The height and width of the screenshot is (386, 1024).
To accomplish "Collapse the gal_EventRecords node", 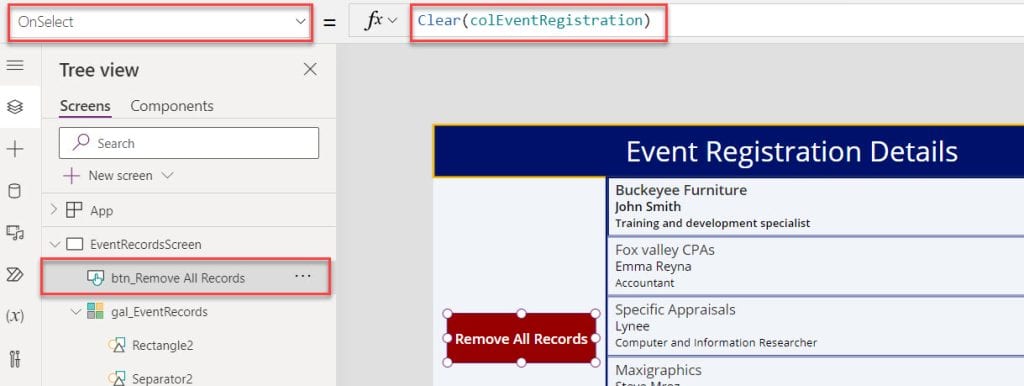I will 75,312.
